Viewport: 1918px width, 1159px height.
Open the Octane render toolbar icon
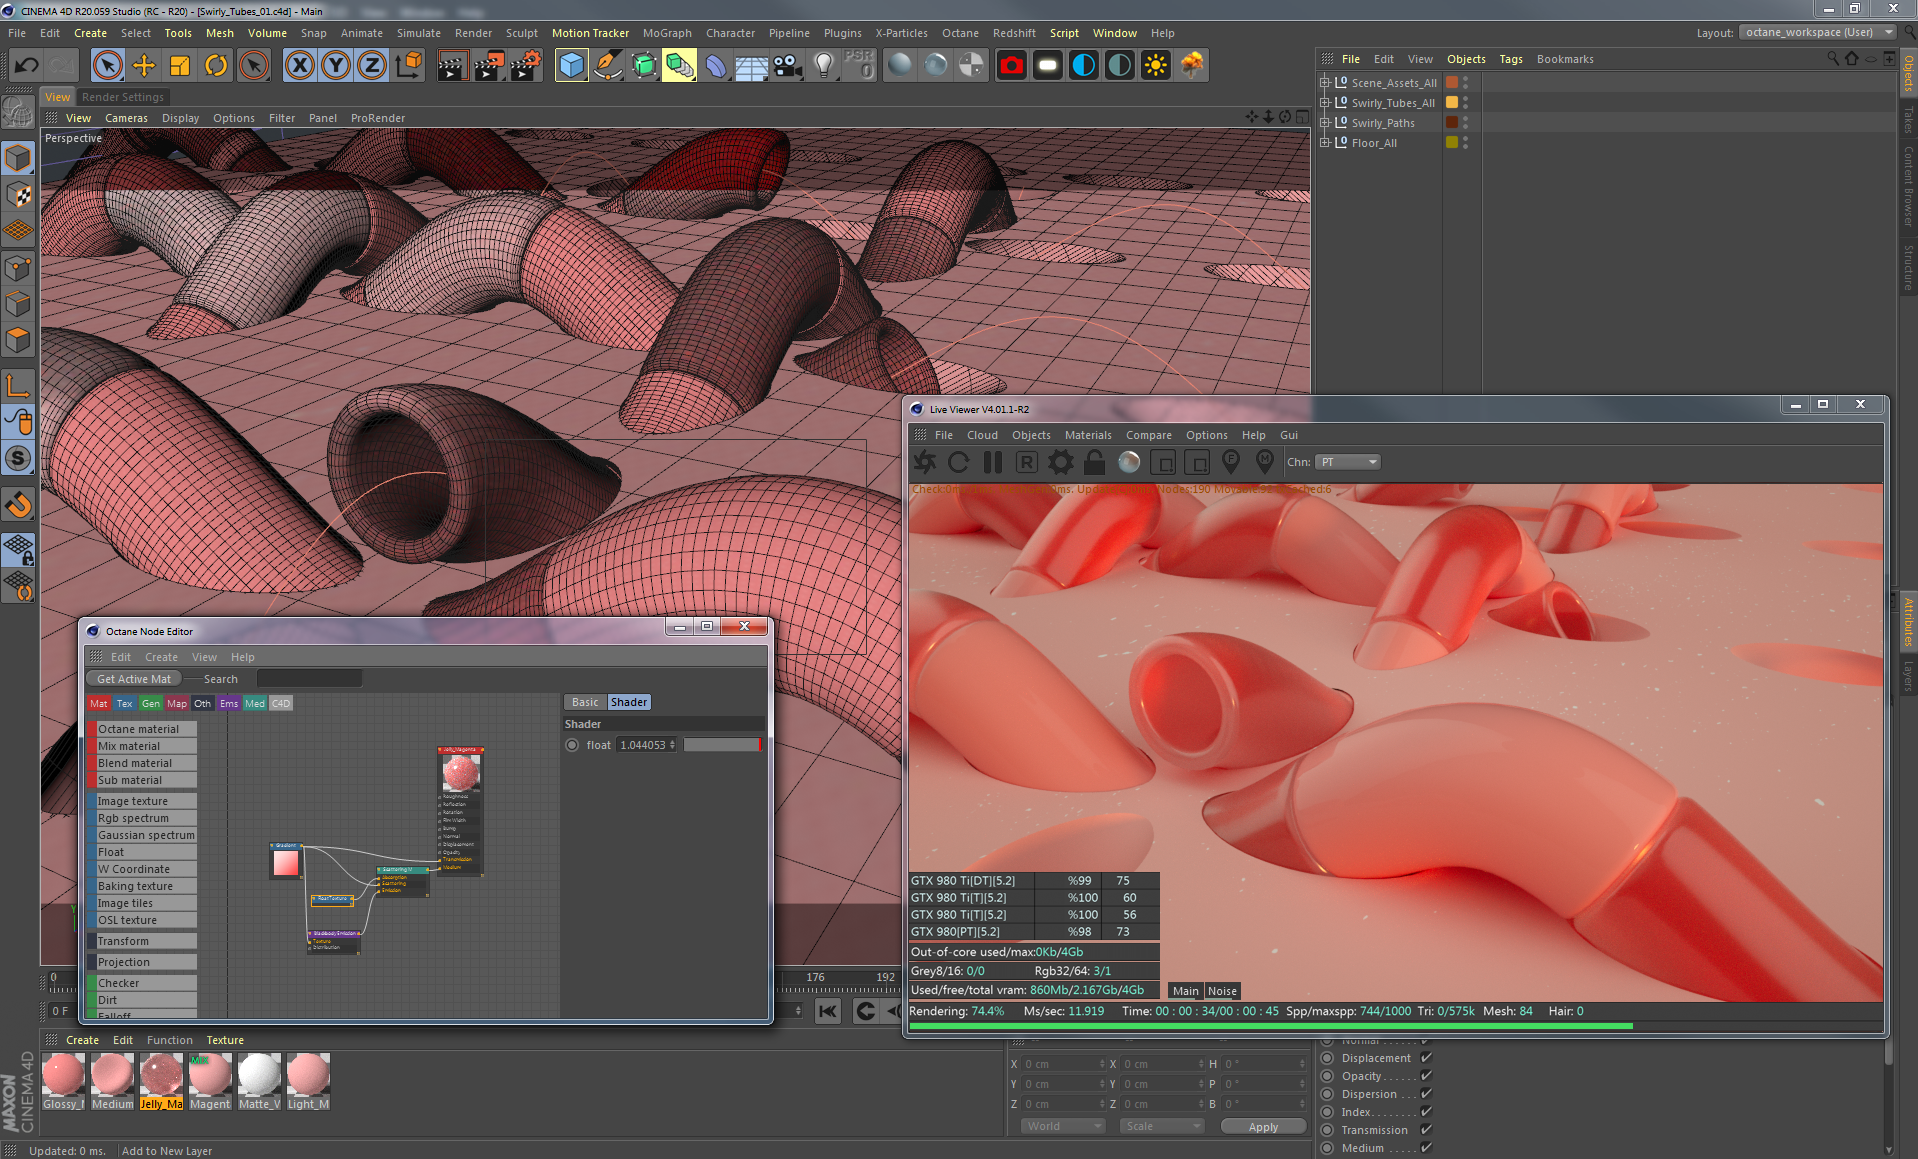[x=1011, y=65]
